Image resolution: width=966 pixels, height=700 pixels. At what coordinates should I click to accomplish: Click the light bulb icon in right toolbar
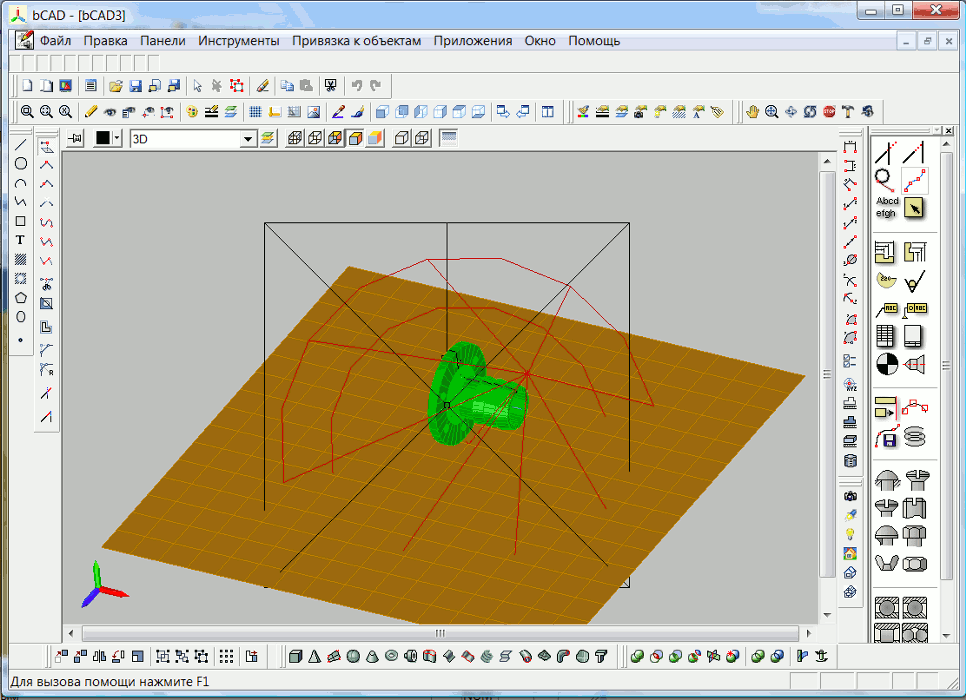pyautogui.click(x=850, y=534)
